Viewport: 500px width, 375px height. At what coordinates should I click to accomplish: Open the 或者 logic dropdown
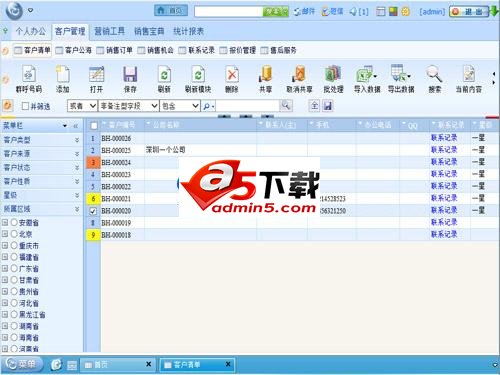pyautogui.click(x=82, y=106)
